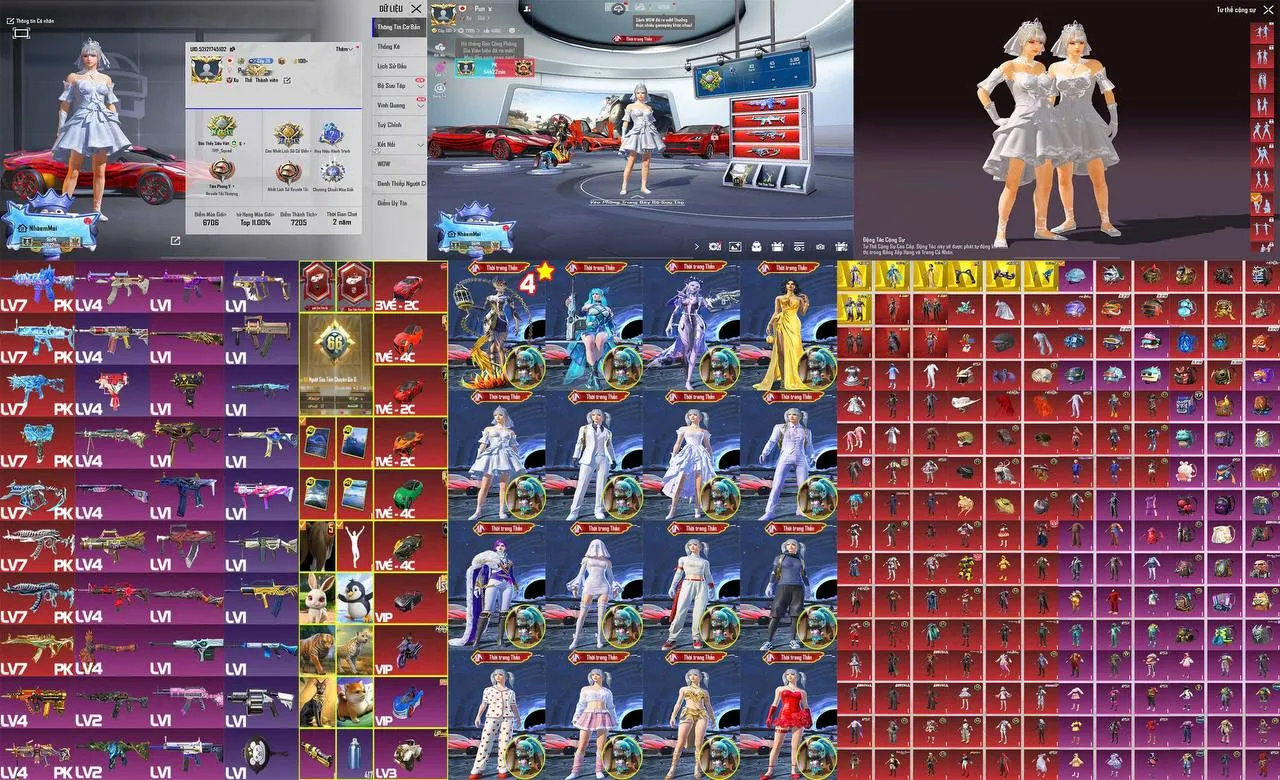This screenshot has height=780, width=1280.
Task: Switch to the Thông Tin Cơ Bản tab
Action: (x=400, y=27)
